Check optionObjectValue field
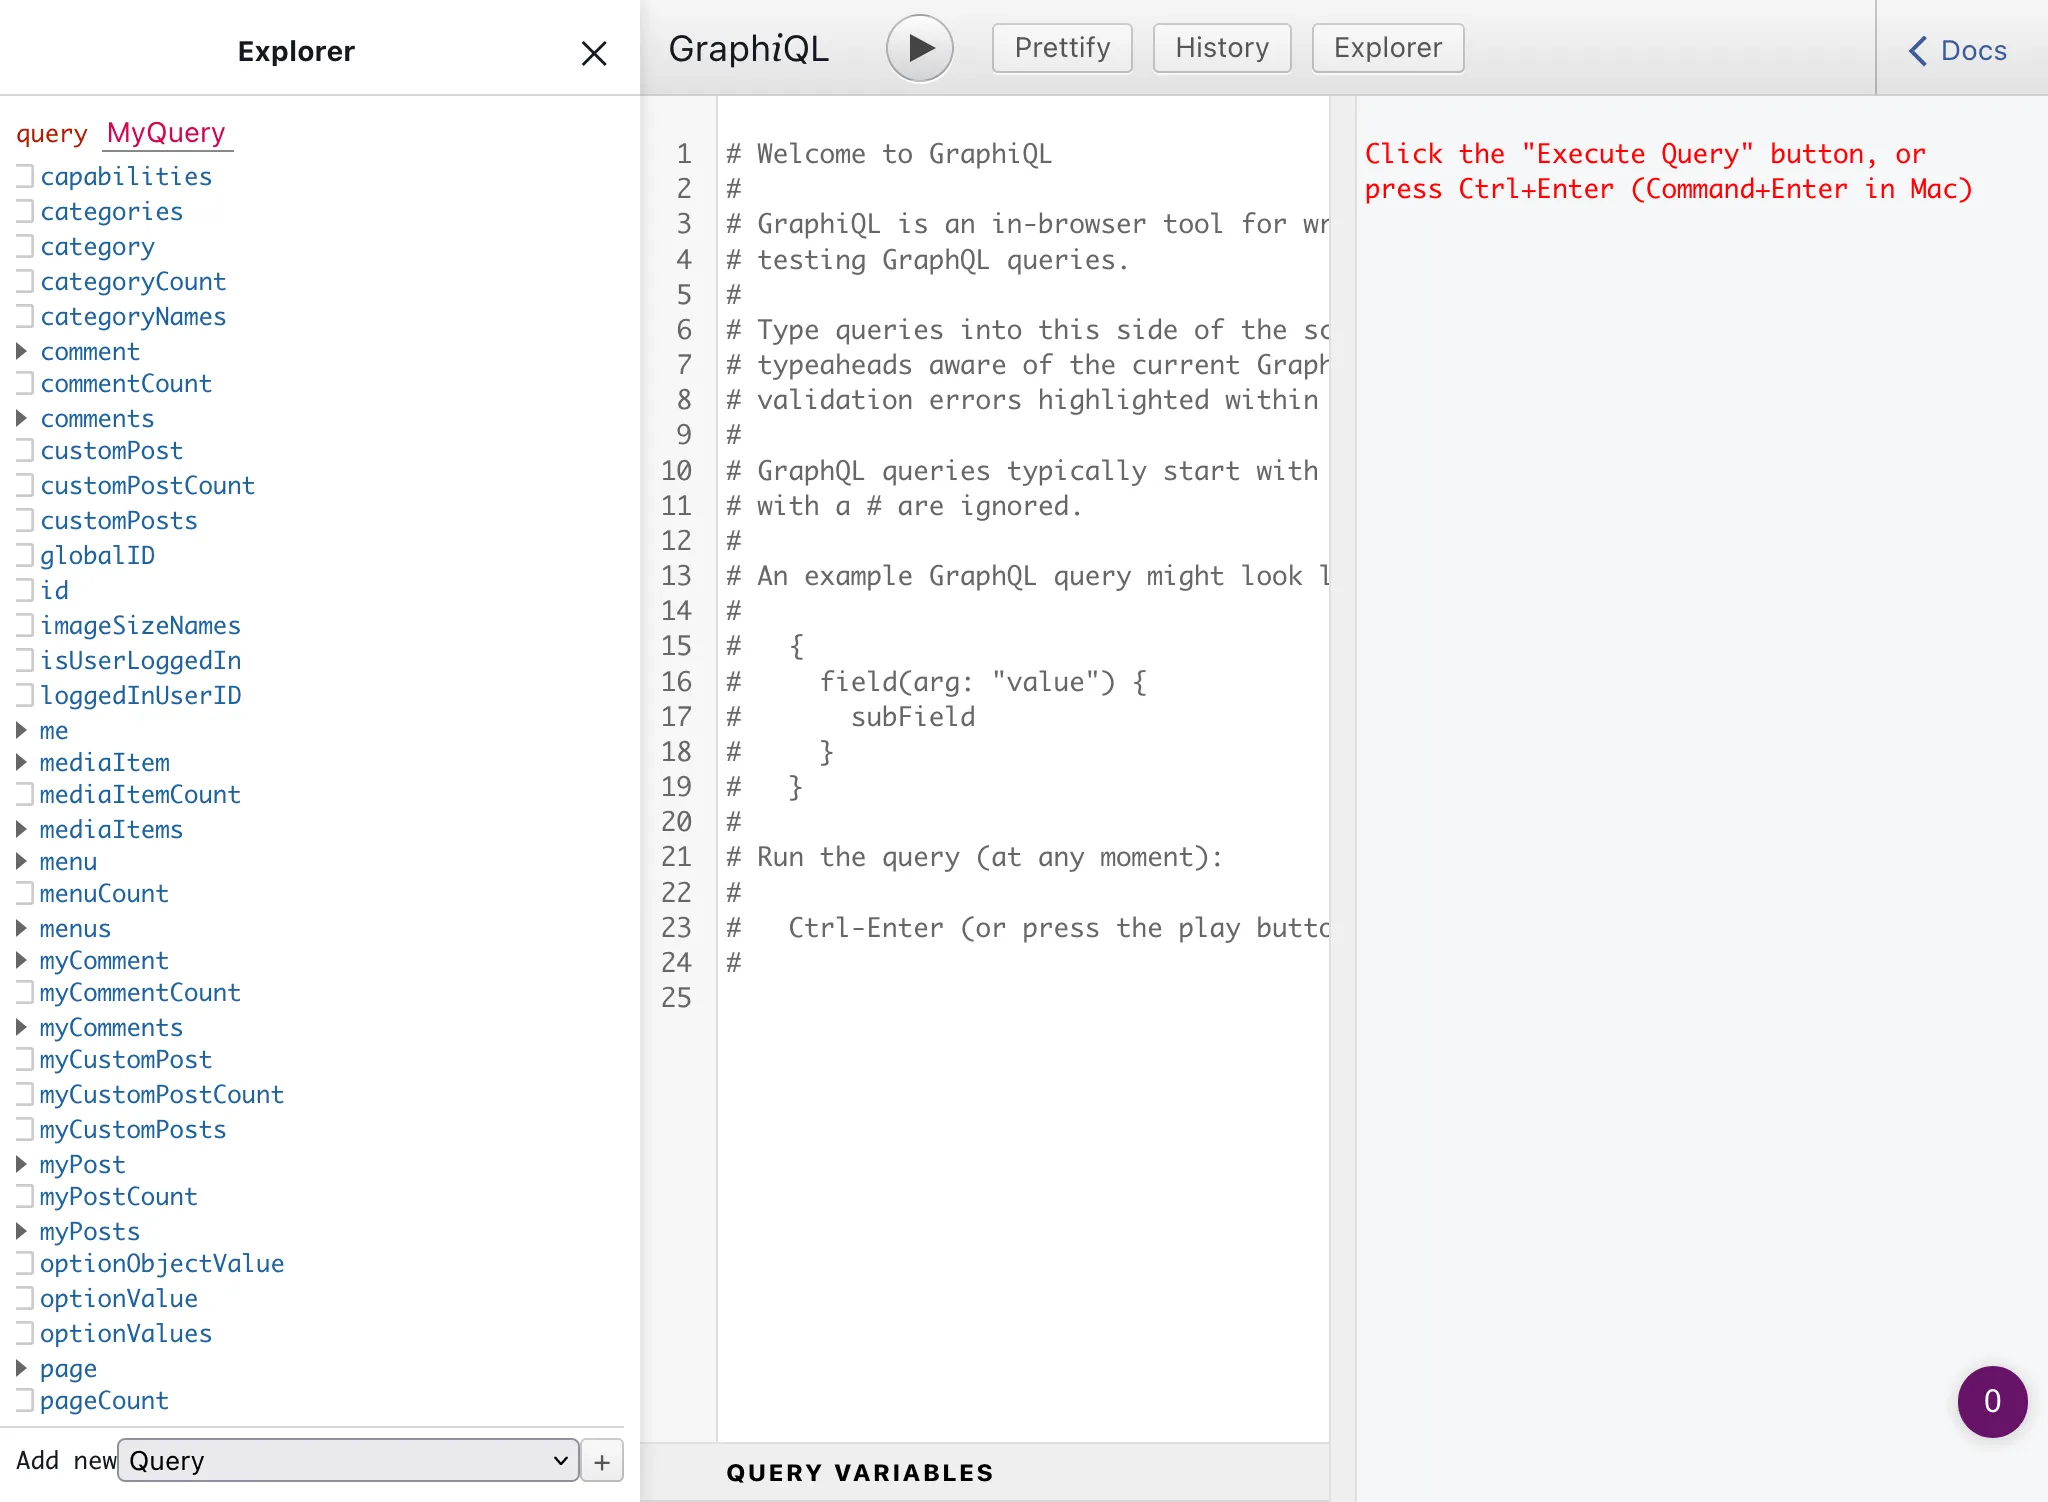This screenshot has width=2048, height=1502. click(x=25, y=1263)
